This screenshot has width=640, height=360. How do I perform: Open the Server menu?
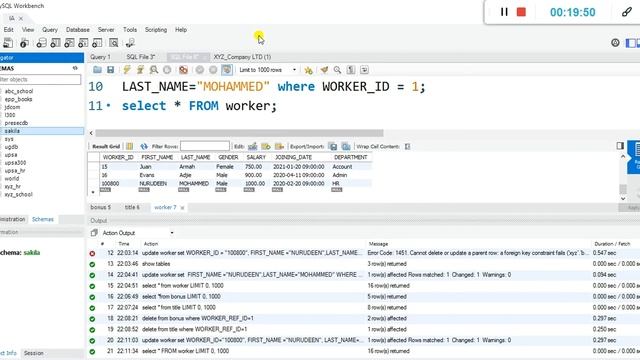[x=106, y=30]
